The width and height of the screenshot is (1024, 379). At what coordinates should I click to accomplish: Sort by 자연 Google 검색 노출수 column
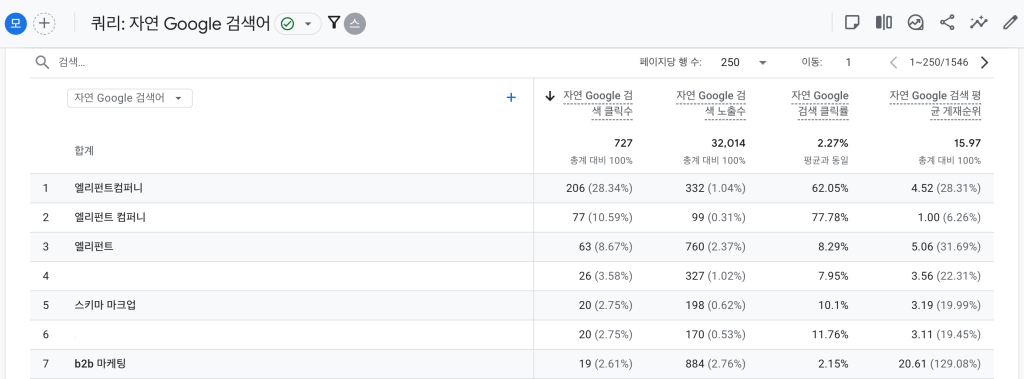(711, 103)
